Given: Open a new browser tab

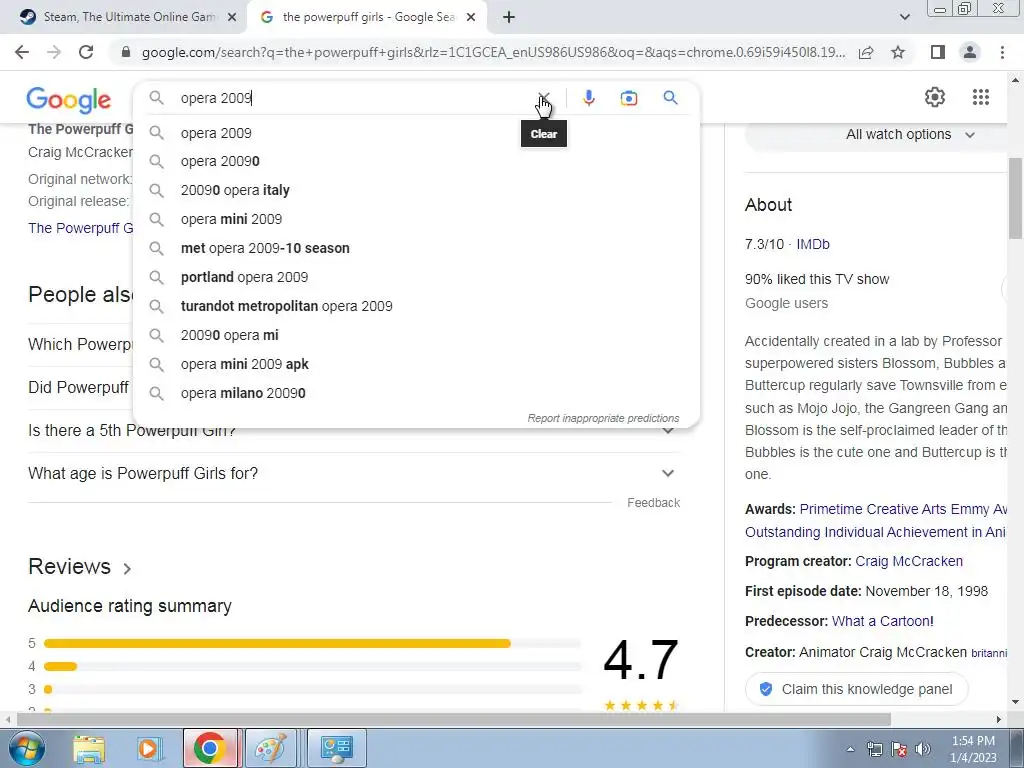Looking at the screenshot, I should pos(509,18).
